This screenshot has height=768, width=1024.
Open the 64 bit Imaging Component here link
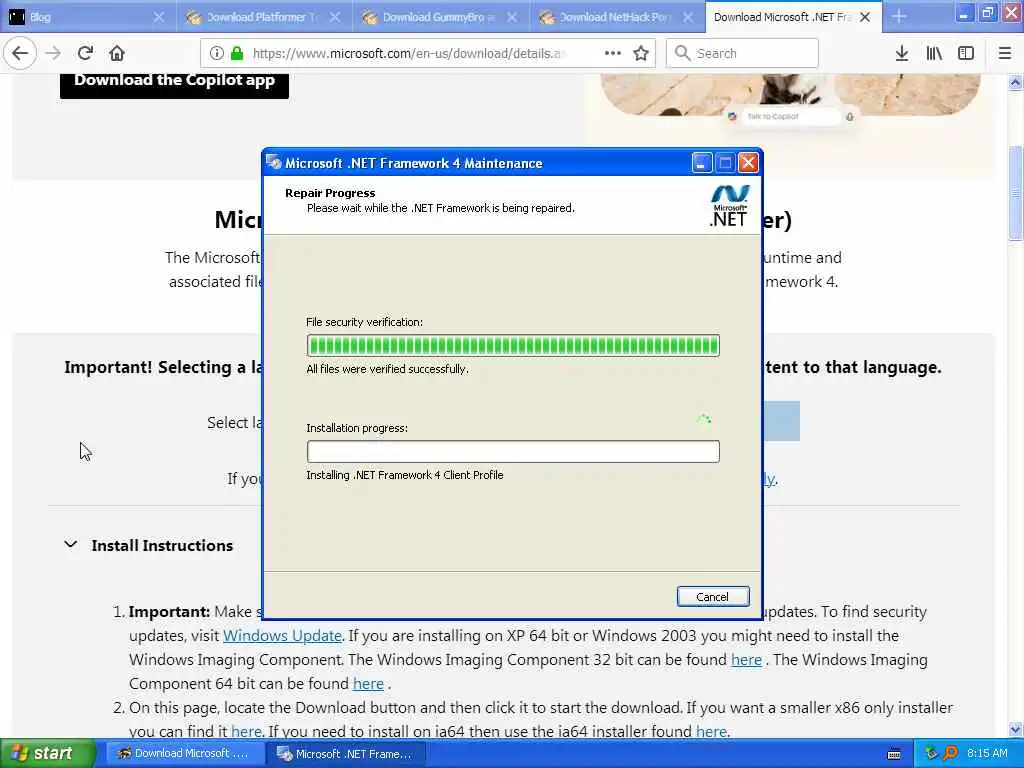[368, 684]
